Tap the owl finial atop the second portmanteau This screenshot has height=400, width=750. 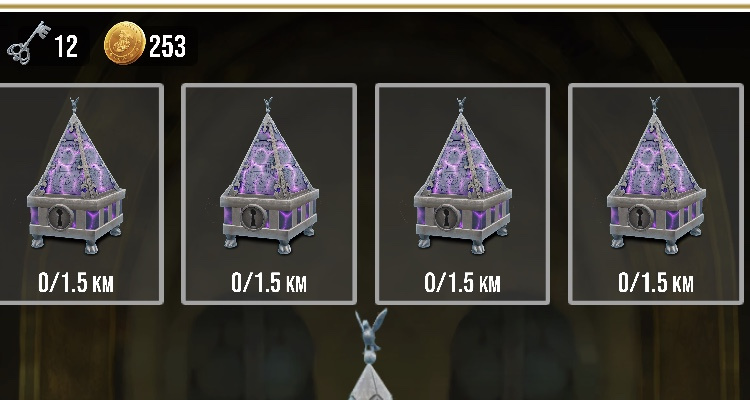(268, 105)
